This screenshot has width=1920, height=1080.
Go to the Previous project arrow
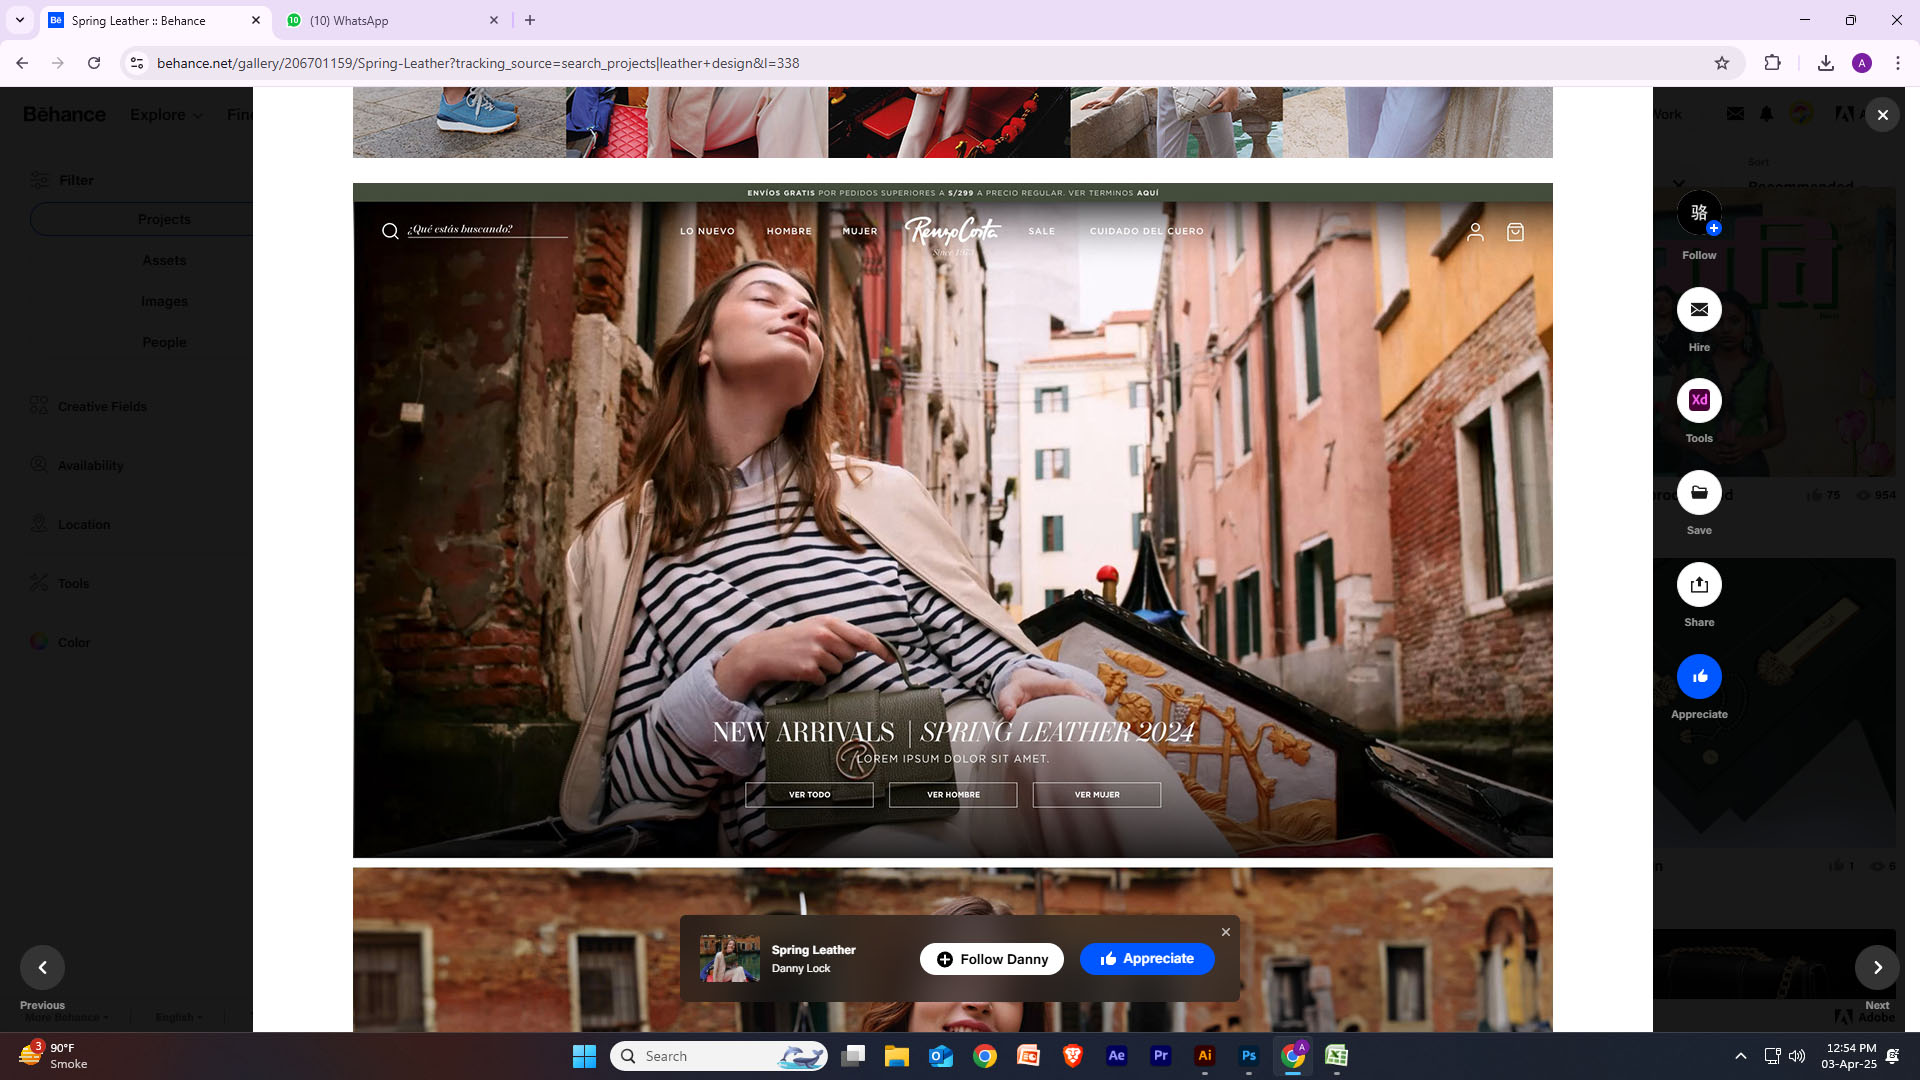pos(42,967)
